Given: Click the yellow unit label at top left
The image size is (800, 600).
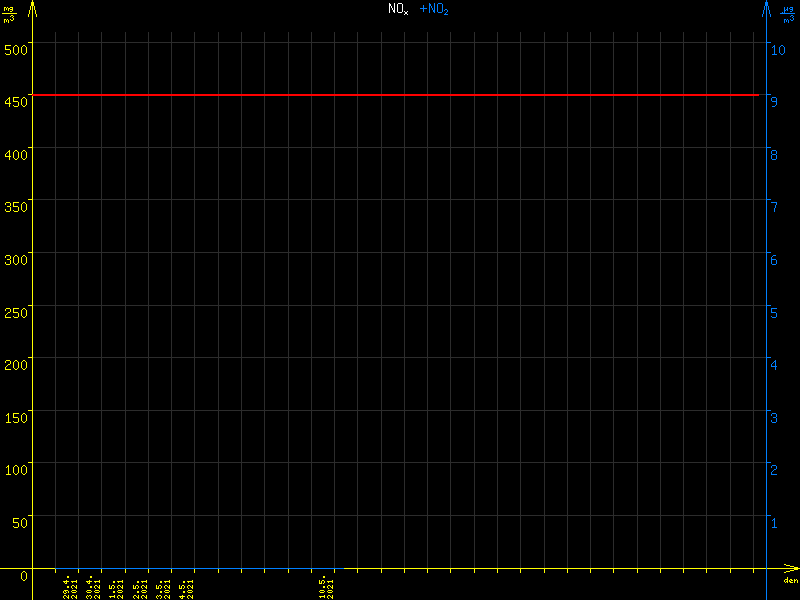Looking at the screenshot, I should [11, 13].
